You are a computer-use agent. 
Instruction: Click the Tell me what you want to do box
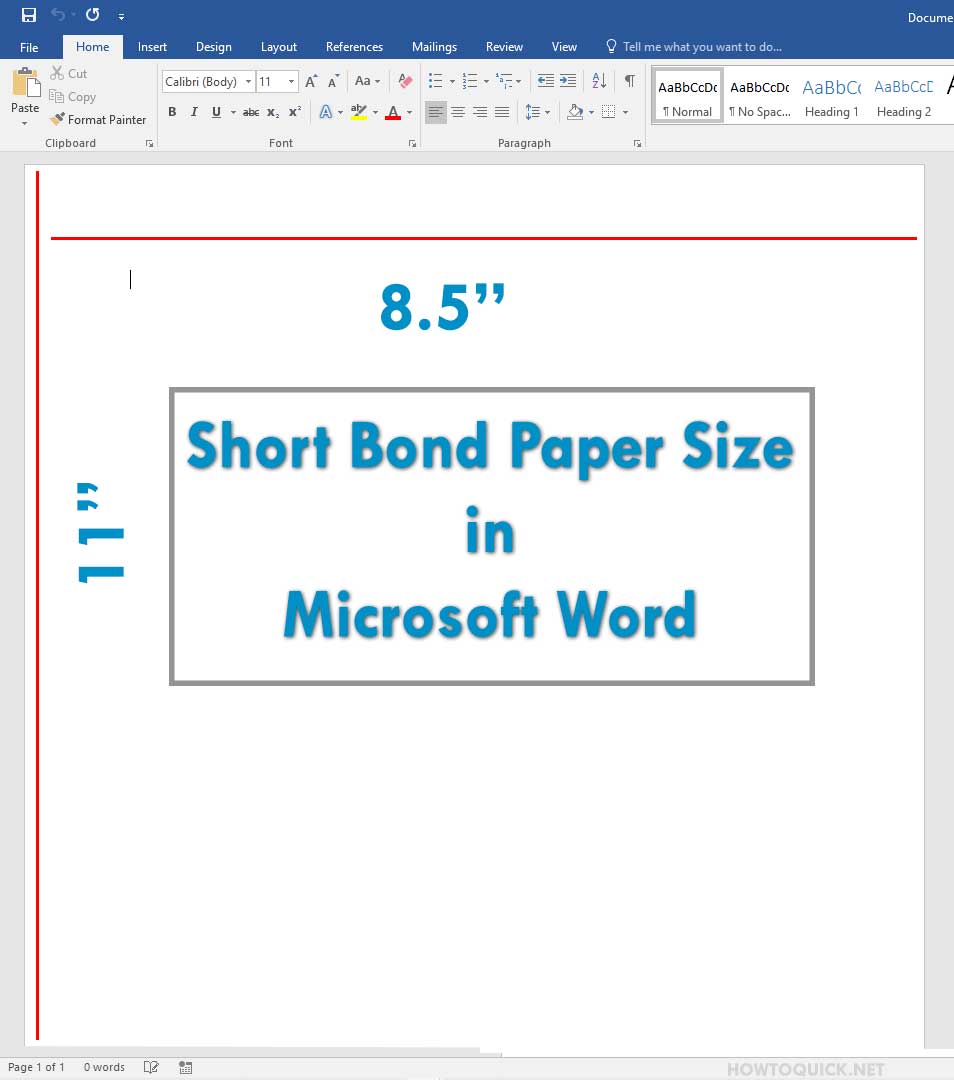694,46
